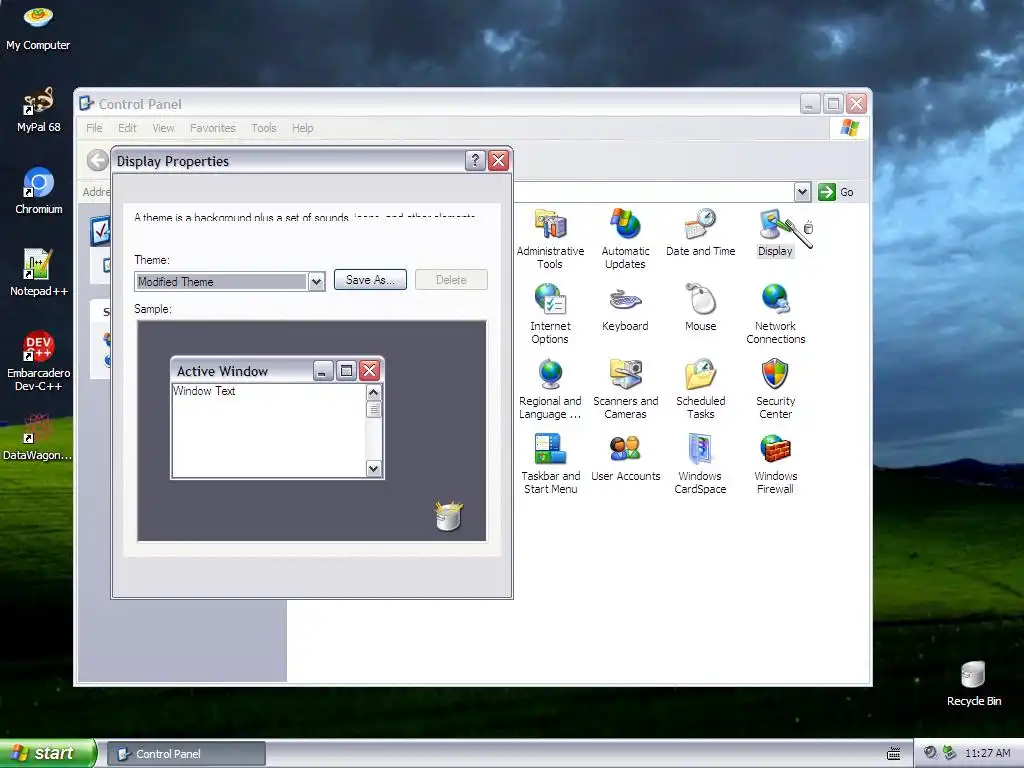Open Automatic Updates icon
The height and width of the screenshot is (768, 1024).
[x=625, y=239]
